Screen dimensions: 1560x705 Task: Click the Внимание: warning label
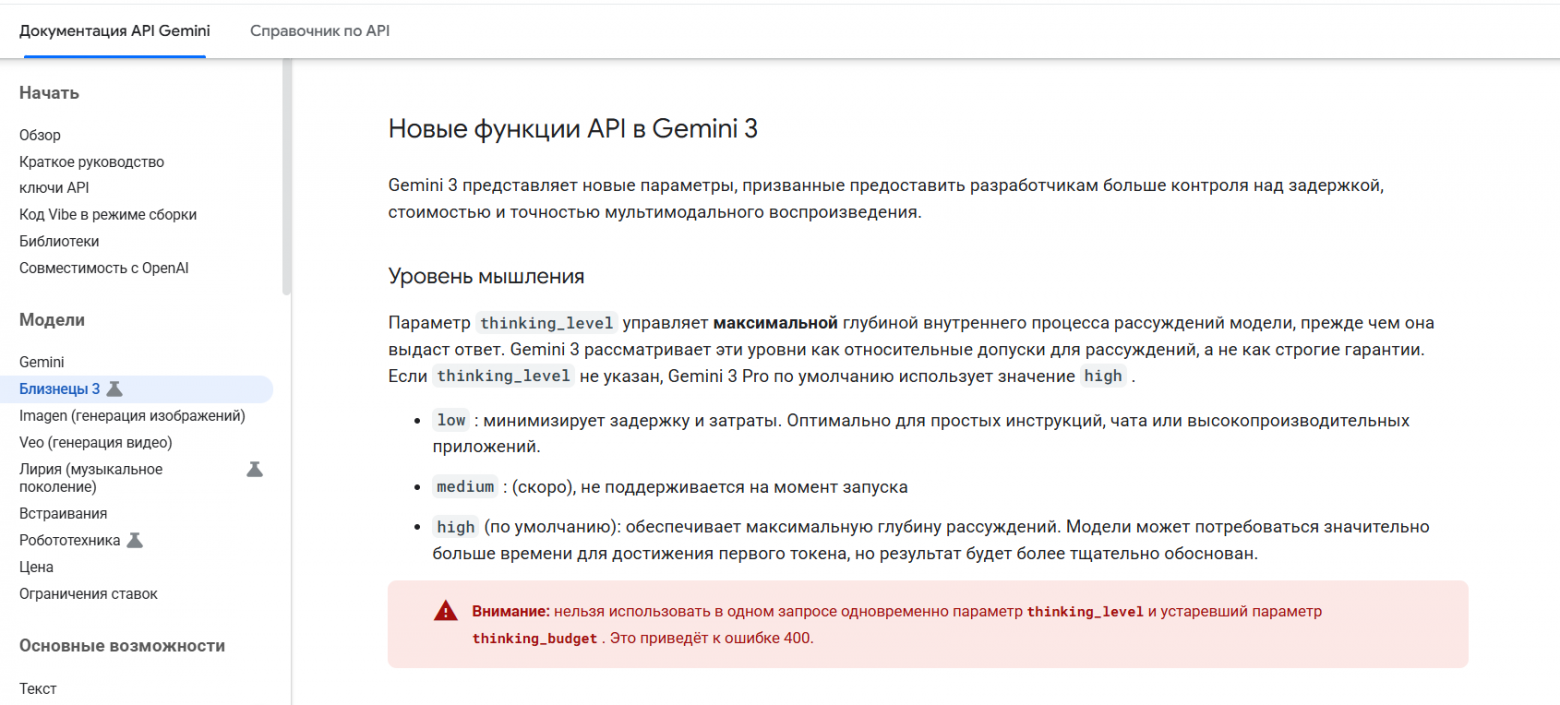coord(511,611)
